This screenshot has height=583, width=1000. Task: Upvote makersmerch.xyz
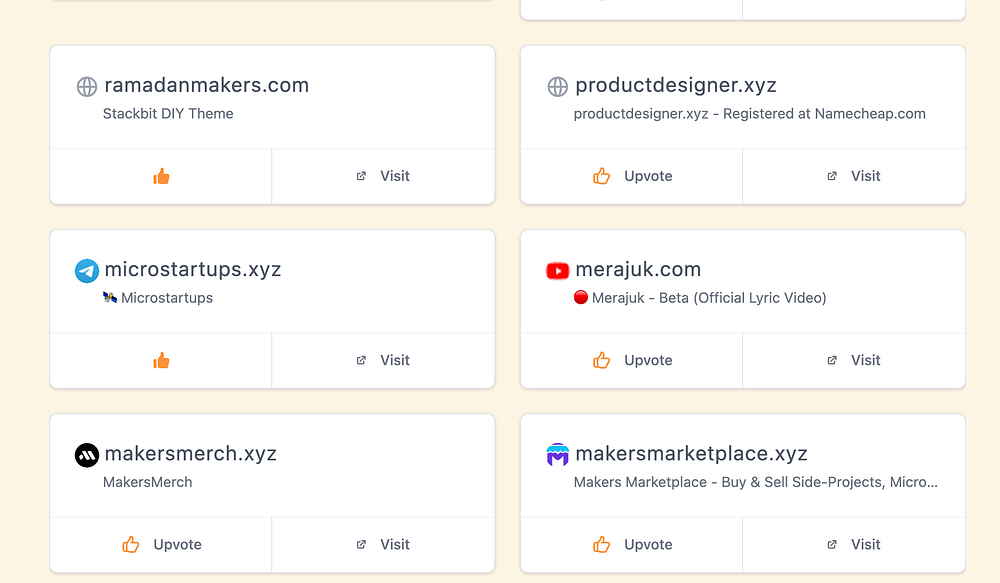(x=161, y=544)
